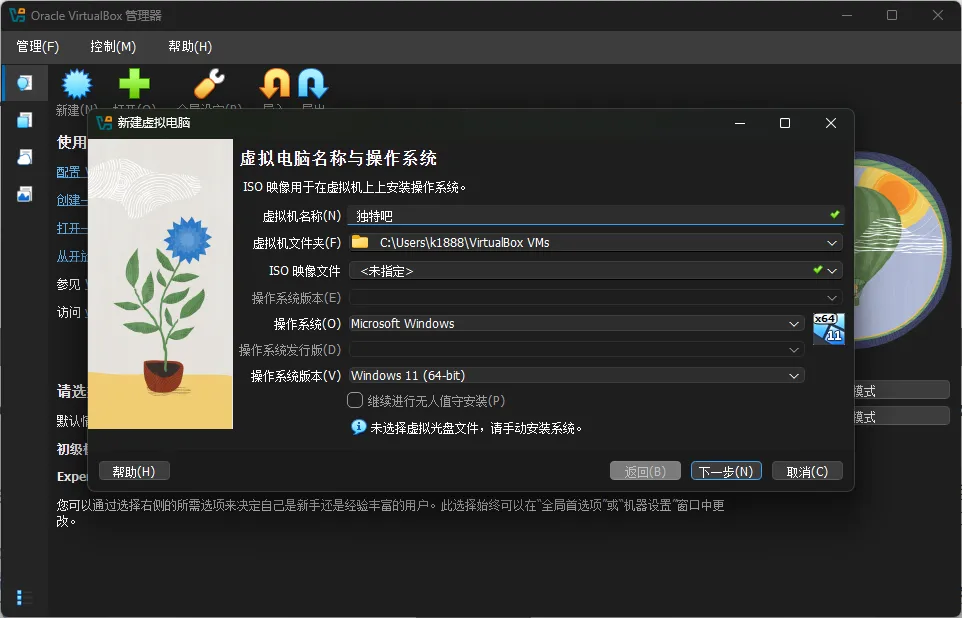Click the 帮助(H) button in the dialog
Screen dimensions: 962x618
[134, 471]
